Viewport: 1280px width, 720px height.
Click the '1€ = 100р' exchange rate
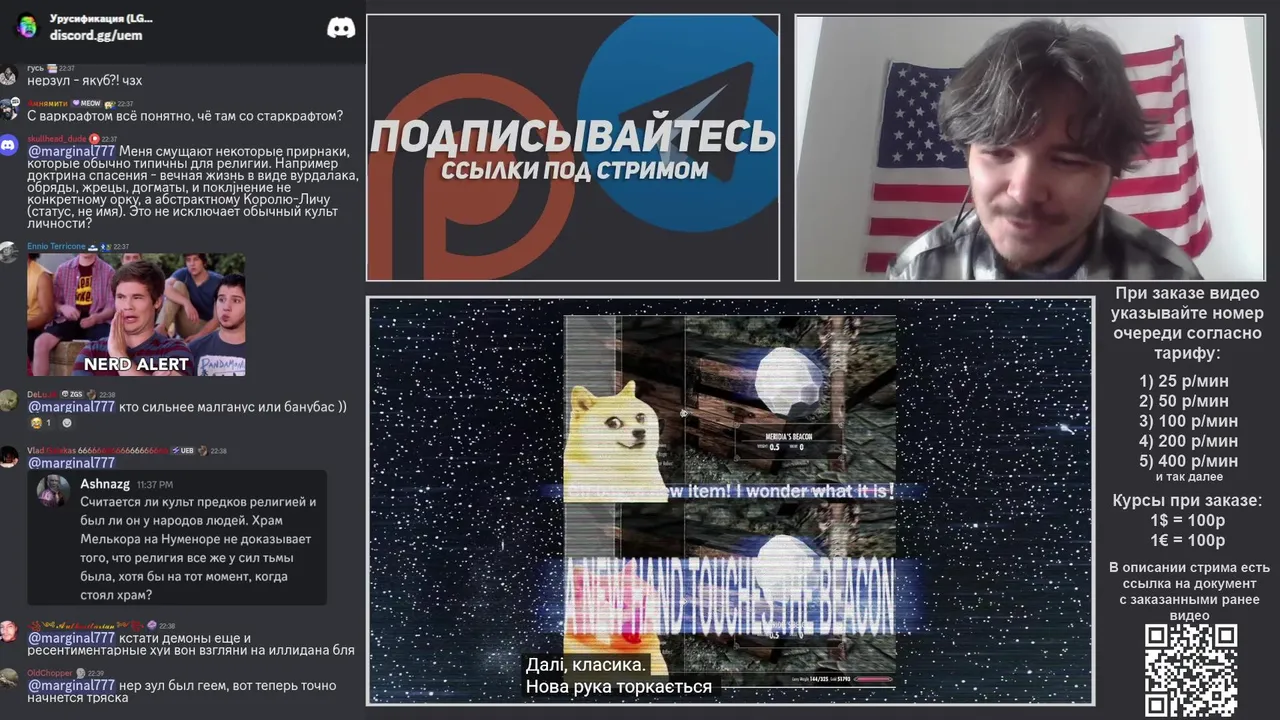click(1187, 541)
